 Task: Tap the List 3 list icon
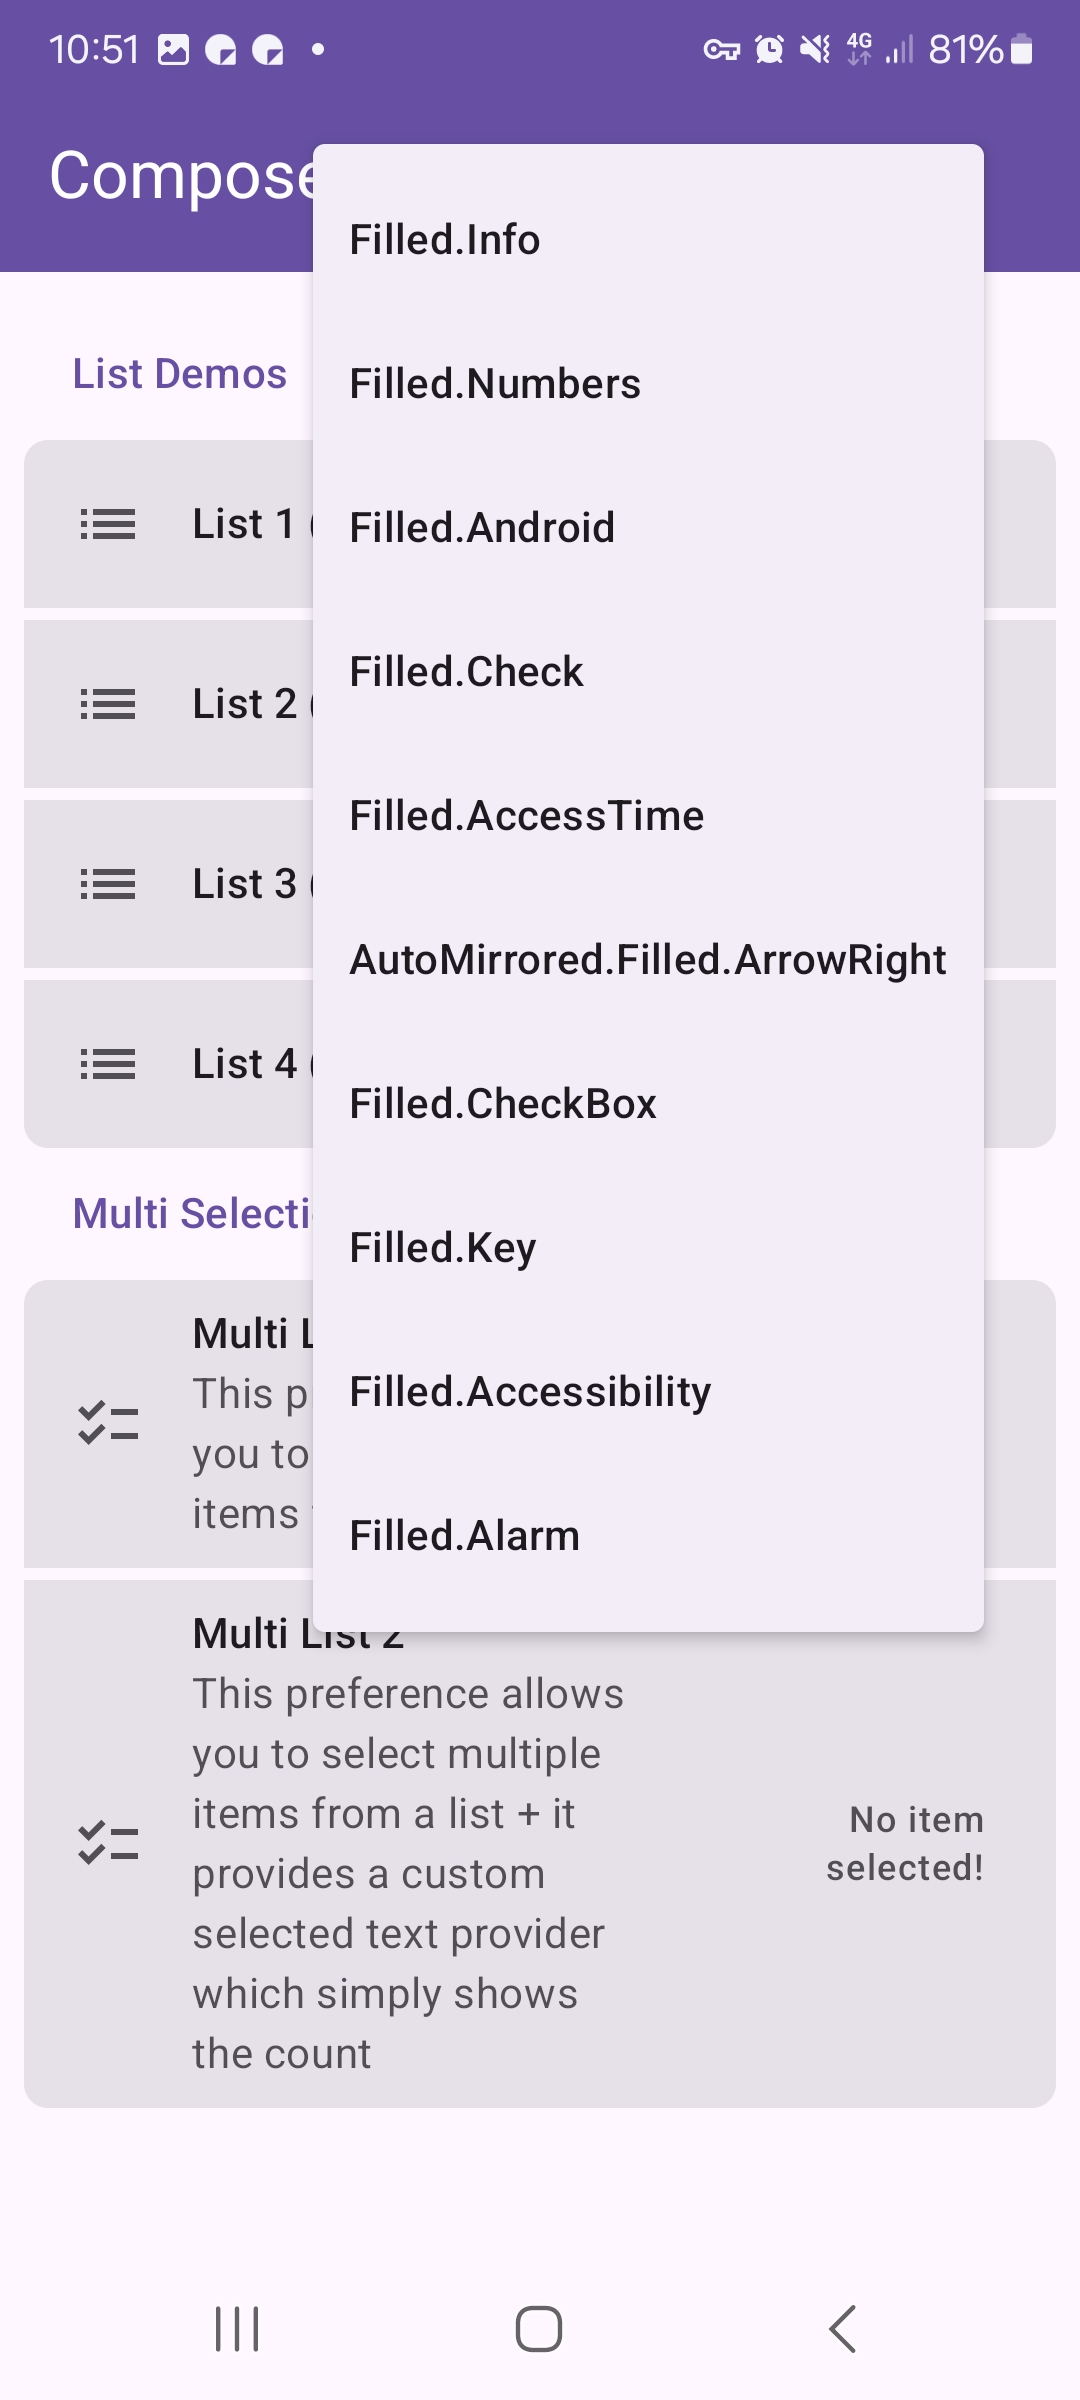tap(108, 884)
